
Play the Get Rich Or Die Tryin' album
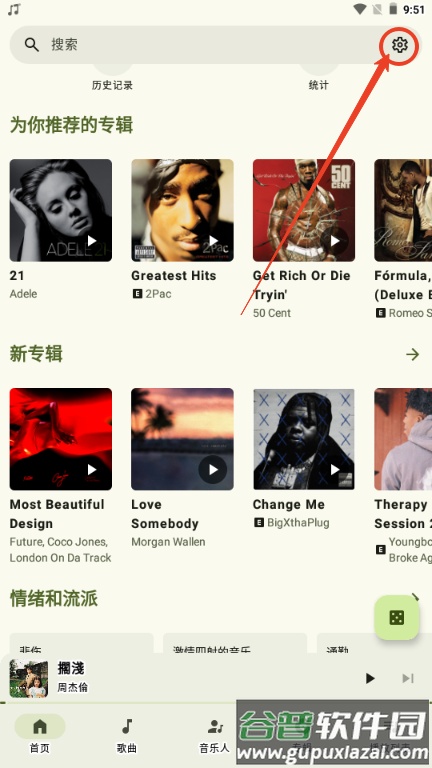[x=335, y=240]
